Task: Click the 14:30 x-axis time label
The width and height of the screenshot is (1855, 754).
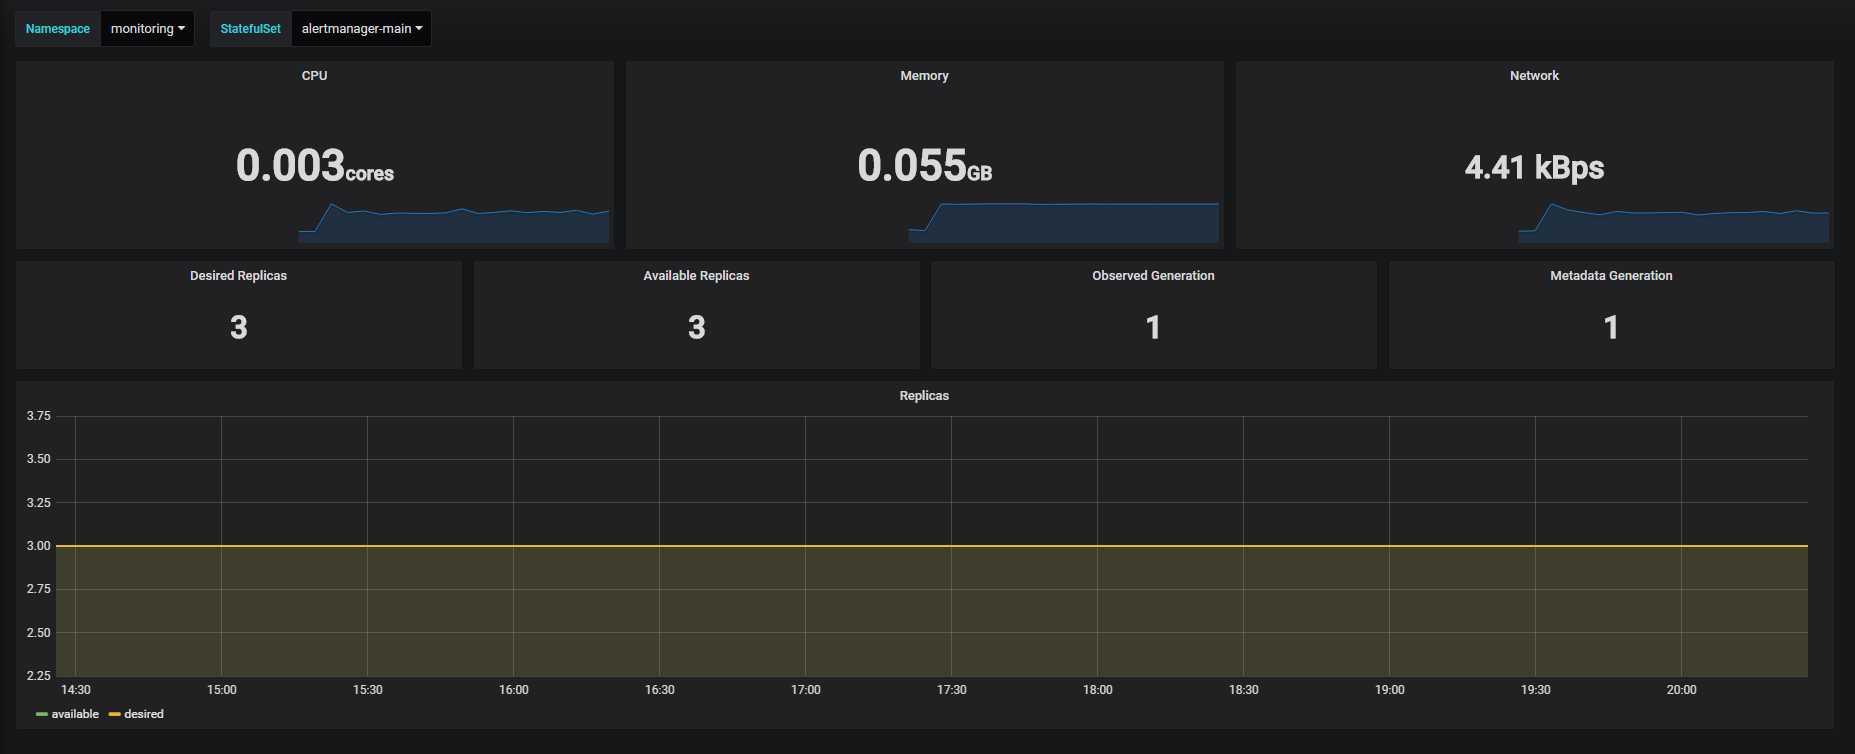Action: (x=76, y=690)
